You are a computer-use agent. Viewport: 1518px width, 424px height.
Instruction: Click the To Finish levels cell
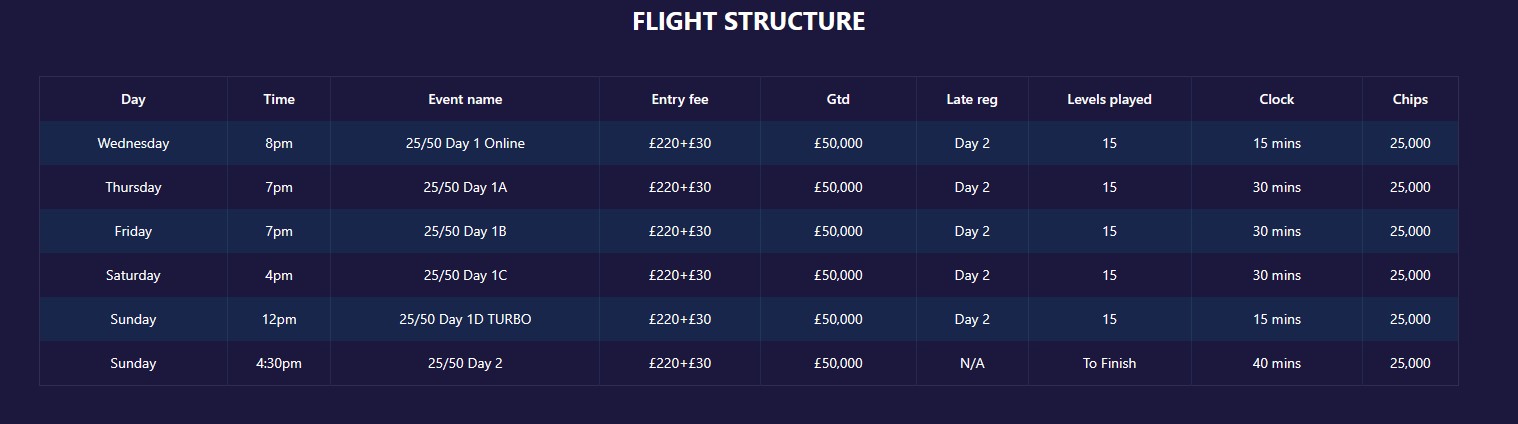click(1109, 363)
